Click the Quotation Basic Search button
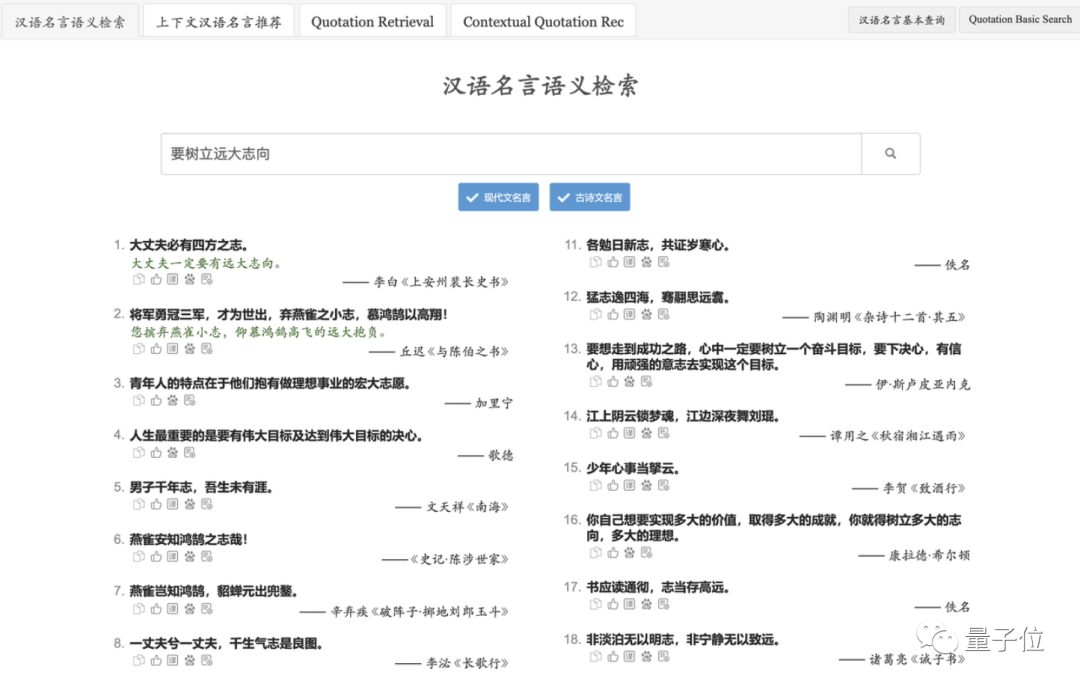 [x=1019, y=18]
